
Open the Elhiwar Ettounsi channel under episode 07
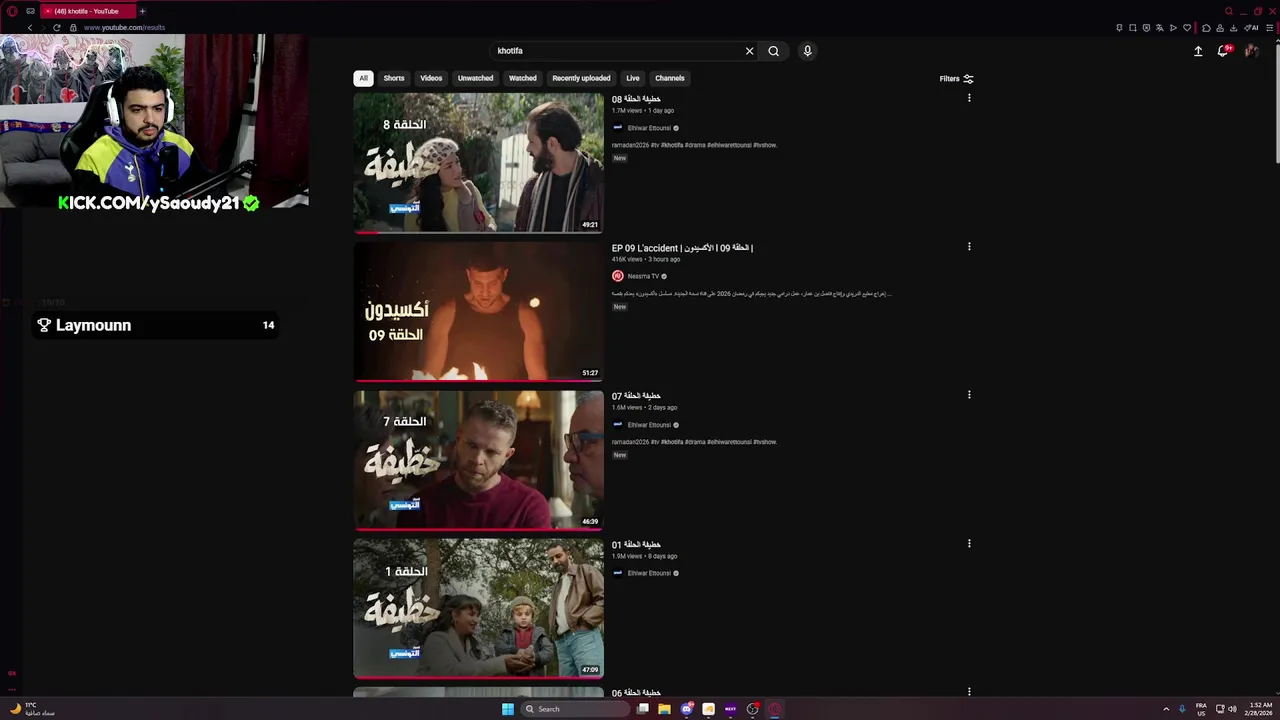click(x=649, y=425)
